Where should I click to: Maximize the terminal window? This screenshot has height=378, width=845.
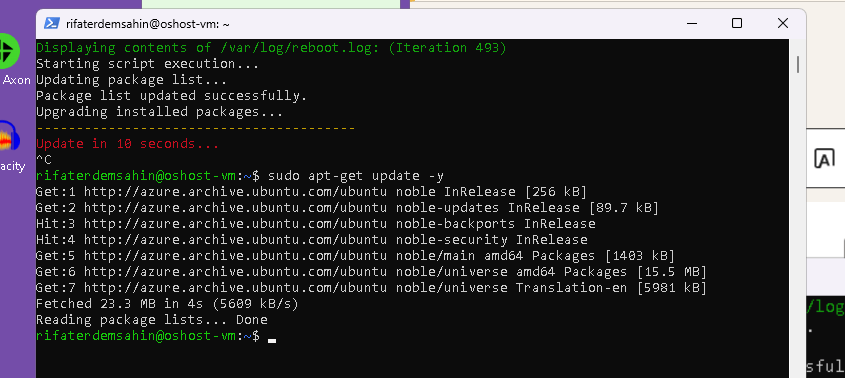click(737, 23)
